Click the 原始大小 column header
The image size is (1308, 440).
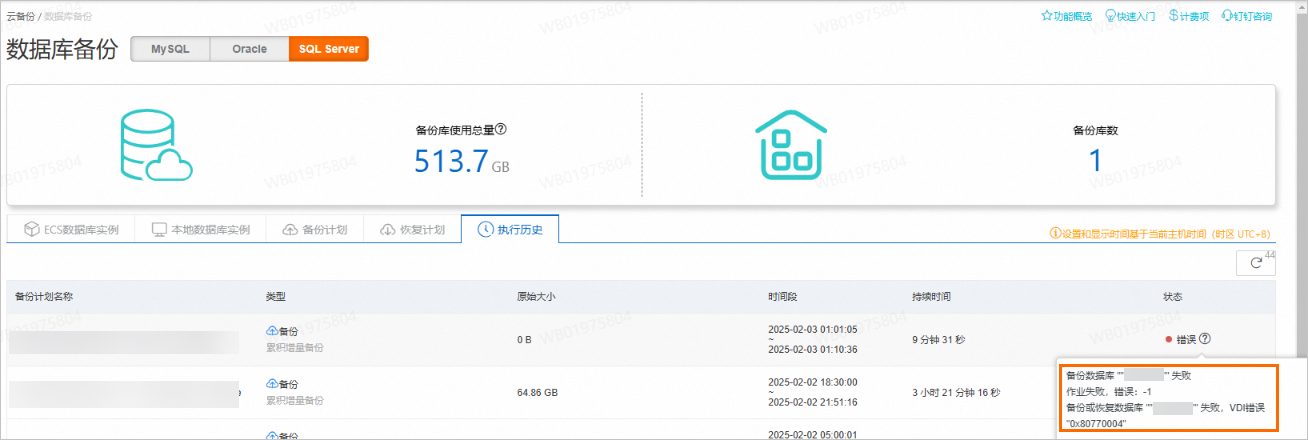coord(536,297)
